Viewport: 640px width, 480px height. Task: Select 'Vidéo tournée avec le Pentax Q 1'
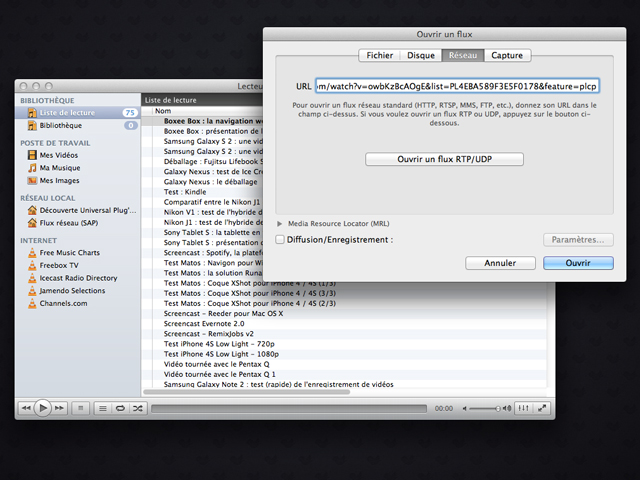pyautogui.click(x=344, y=374)
